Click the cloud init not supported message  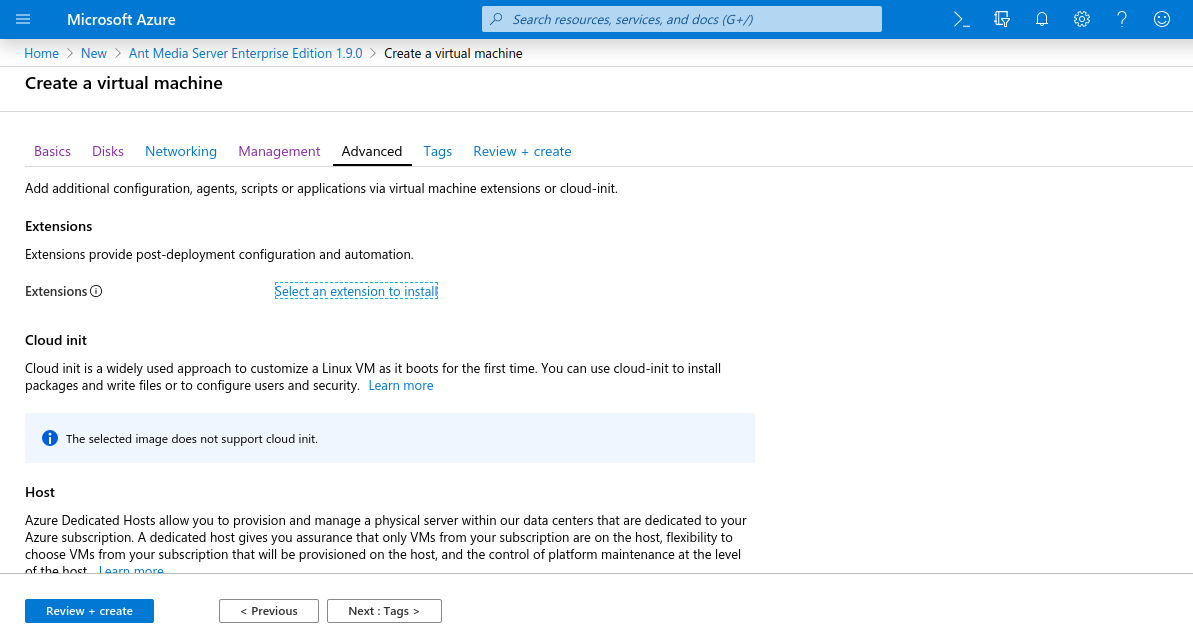pos(192,439)
